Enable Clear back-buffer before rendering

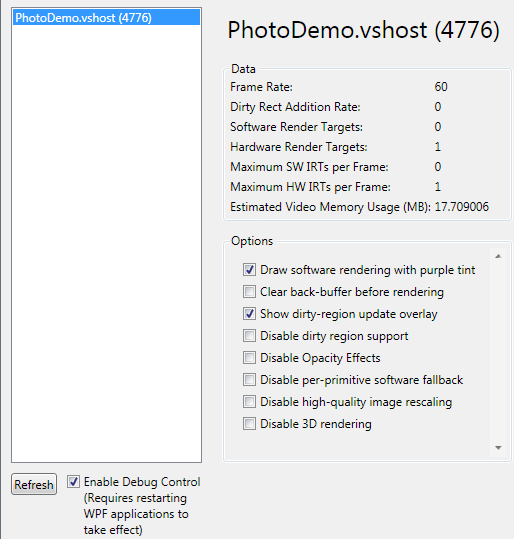[249, 292]
